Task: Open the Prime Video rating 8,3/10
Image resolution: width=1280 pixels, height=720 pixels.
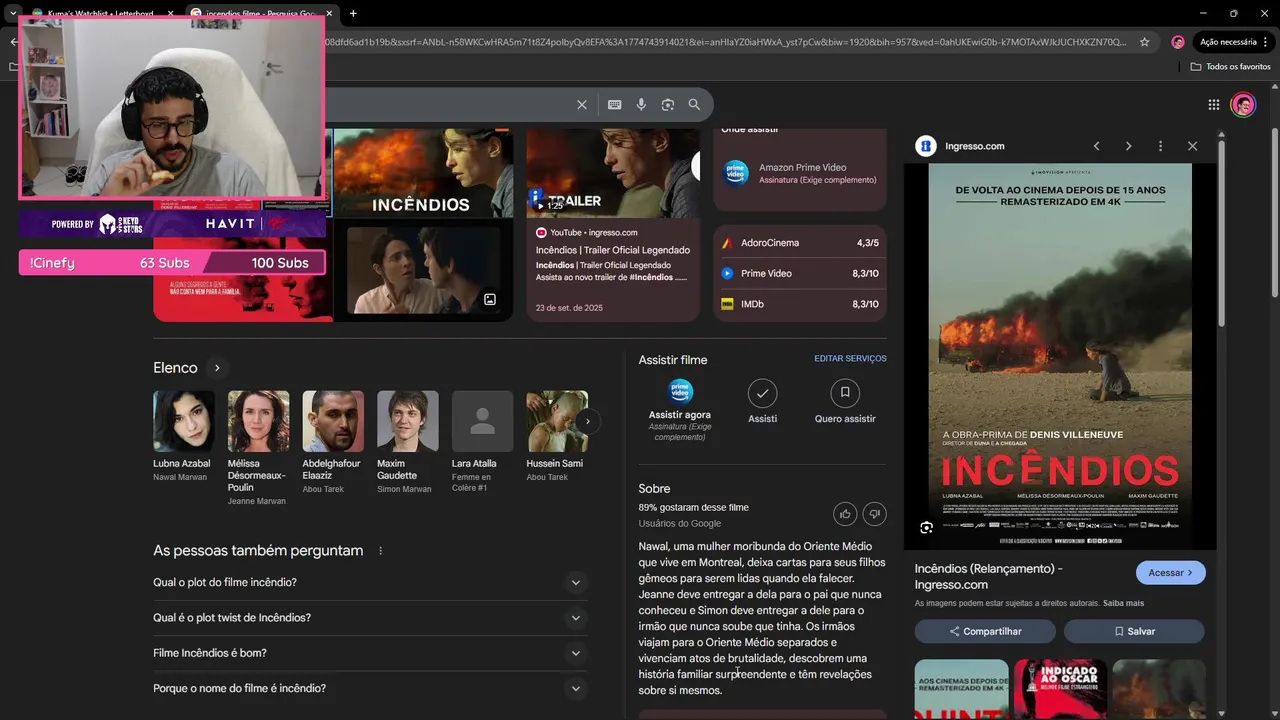Action: [800, 273]
